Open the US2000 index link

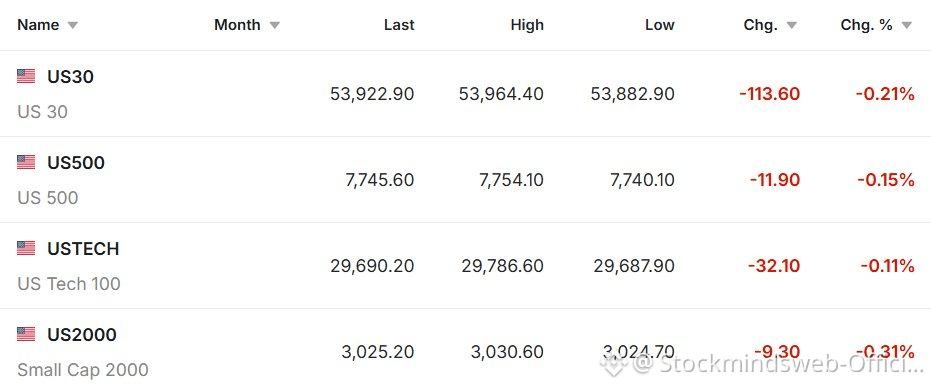[x=82, y=335]
